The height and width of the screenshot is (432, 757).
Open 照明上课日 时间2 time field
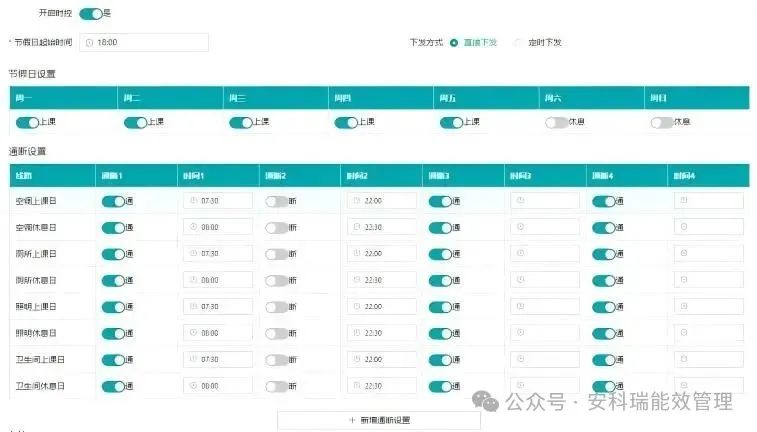tap(381, 307)
